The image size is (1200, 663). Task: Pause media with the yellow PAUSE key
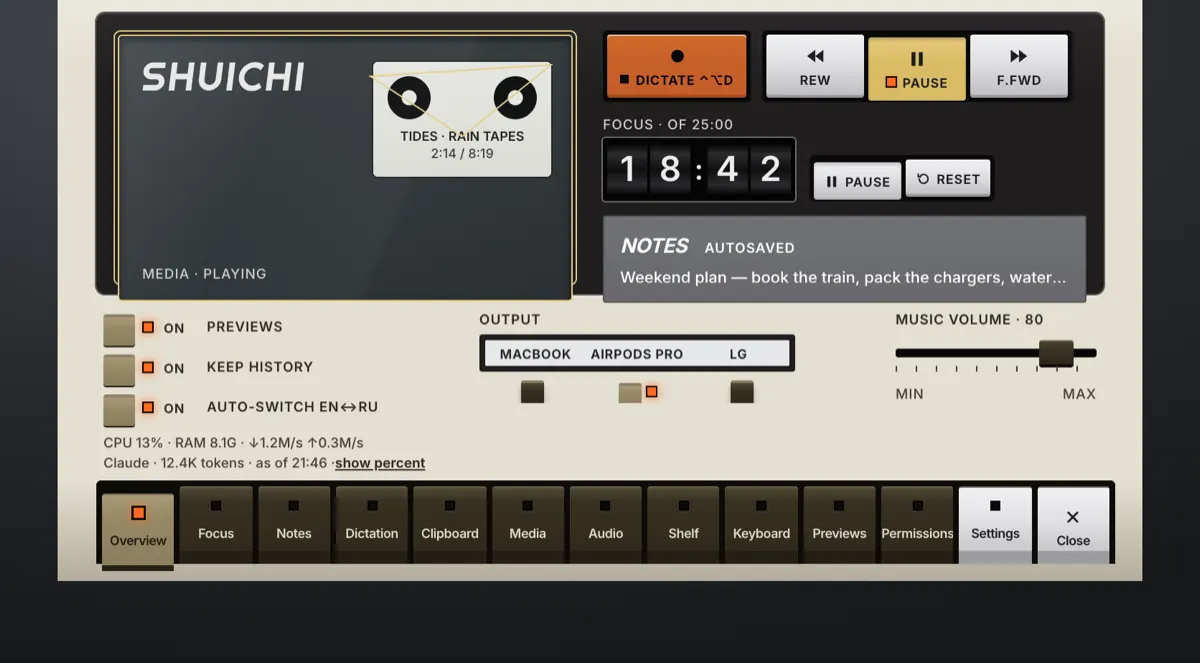[x=917, y=69]
